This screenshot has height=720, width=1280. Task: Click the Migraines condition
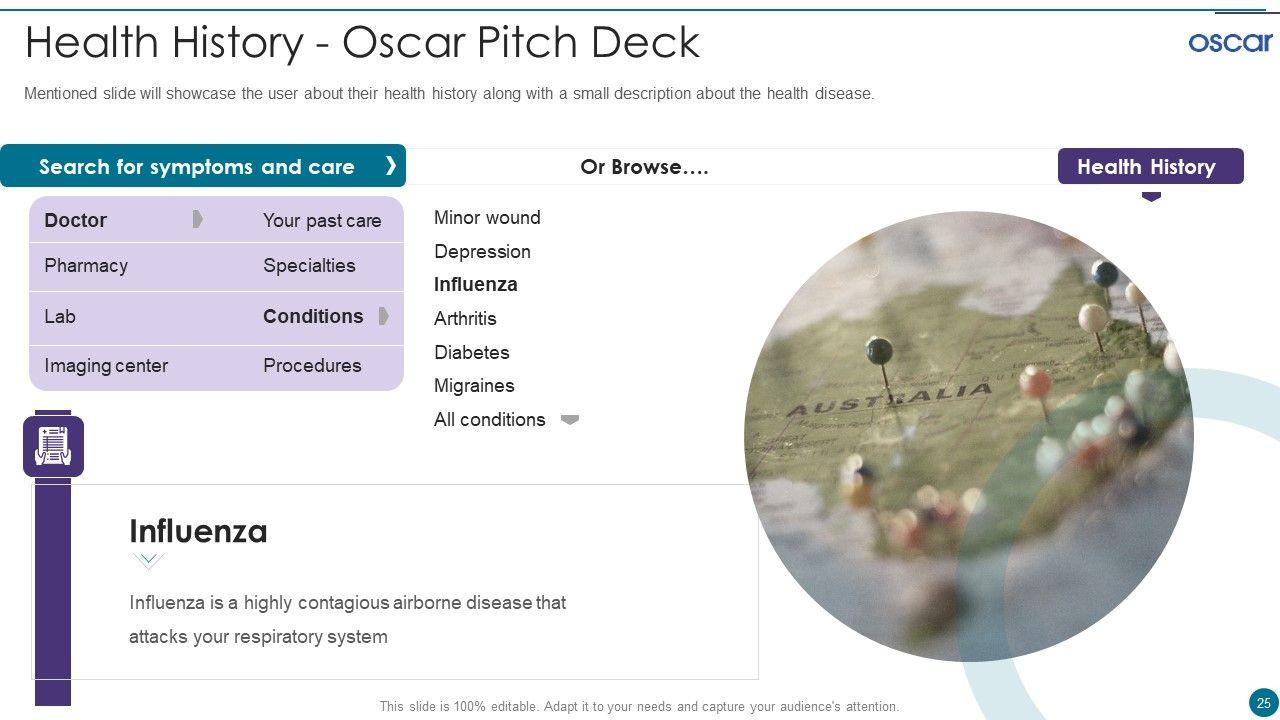tap(474, 386)
